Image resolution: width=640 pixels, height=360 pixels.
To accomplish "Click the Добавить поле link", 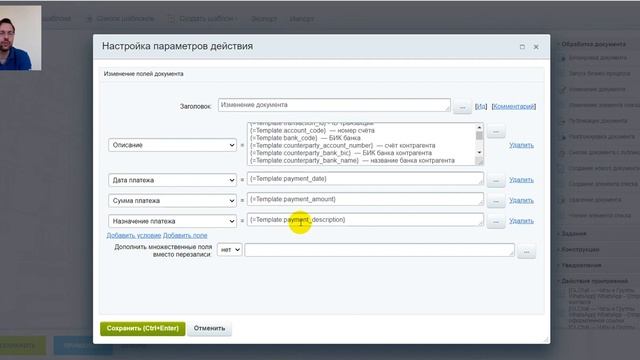I will [x=185, y=236].
